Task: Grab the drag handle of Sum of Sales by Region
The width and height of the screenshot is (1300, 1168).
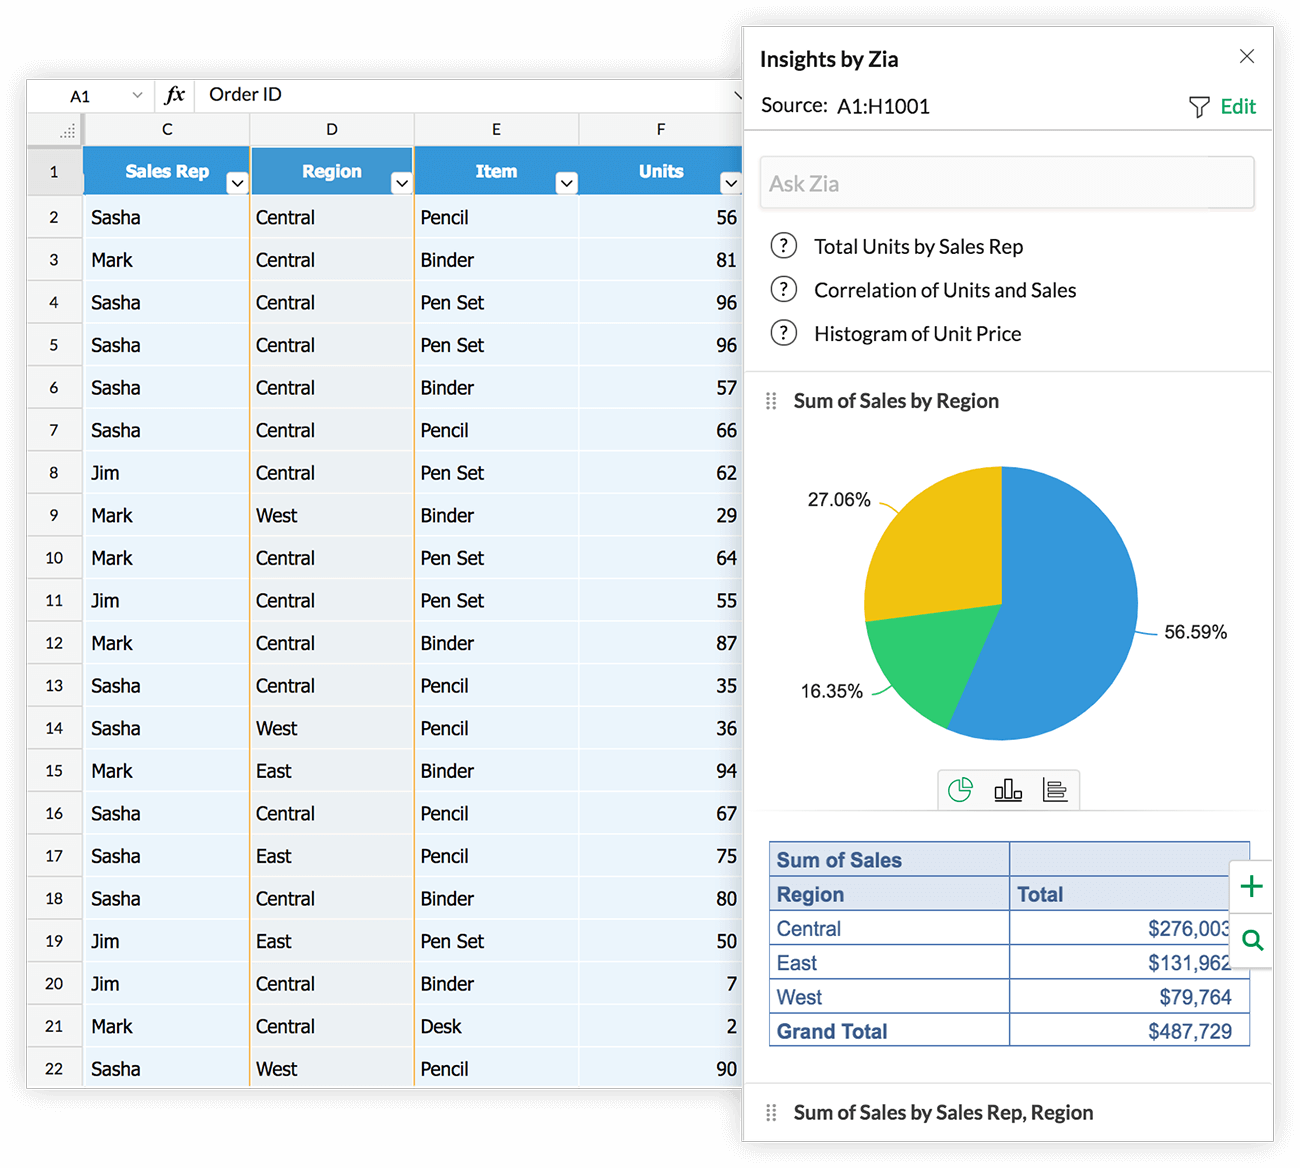Action: 771,401
